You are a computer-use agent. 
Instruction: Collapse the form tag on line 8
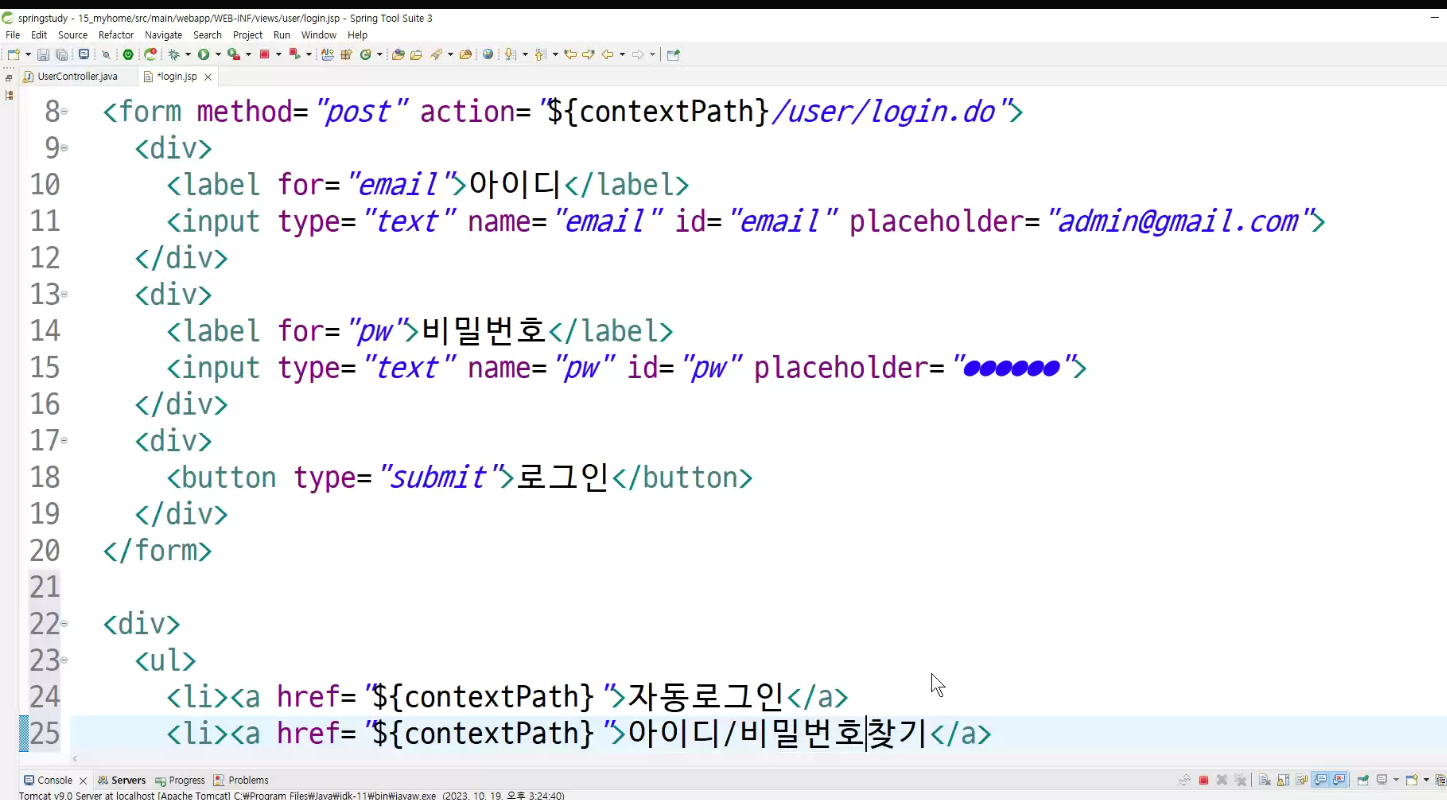[65, 112]
